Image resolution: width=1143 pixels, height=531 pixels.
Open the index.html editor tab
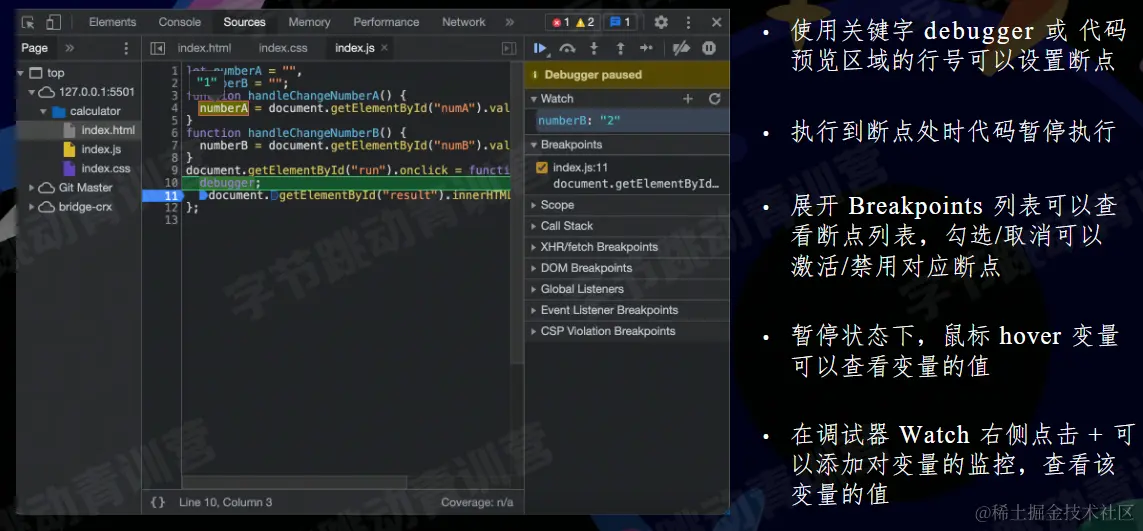pos(204,48)
